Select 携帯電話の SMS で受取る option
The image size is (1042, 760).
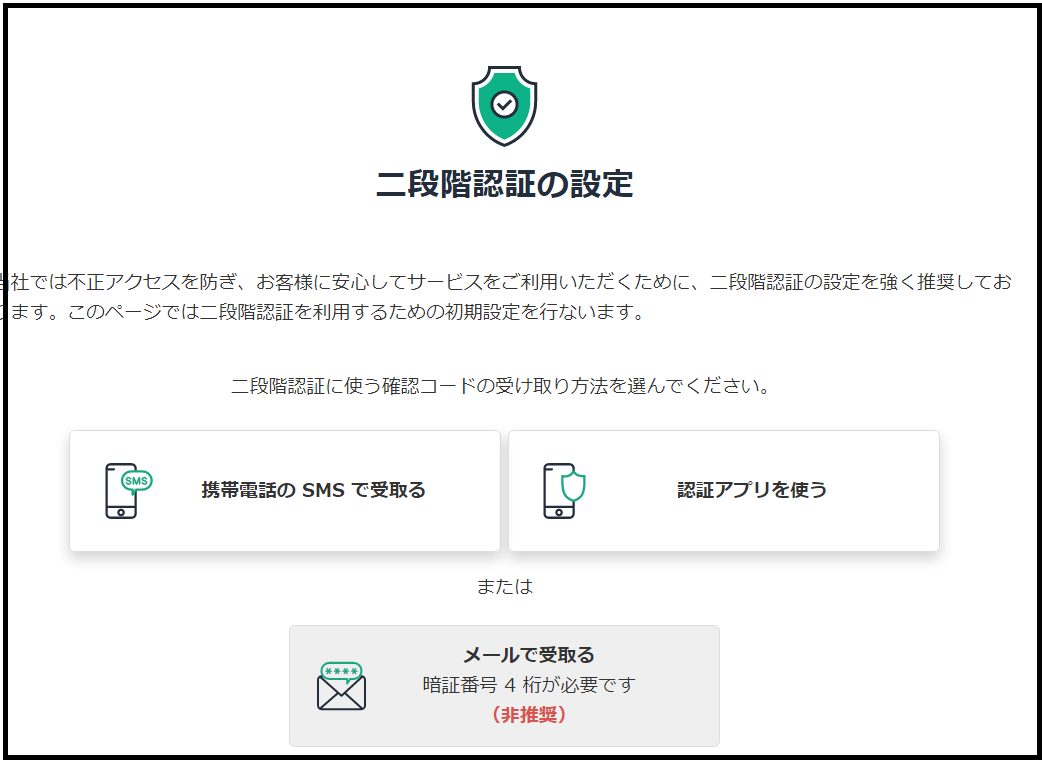coord(285,490)
